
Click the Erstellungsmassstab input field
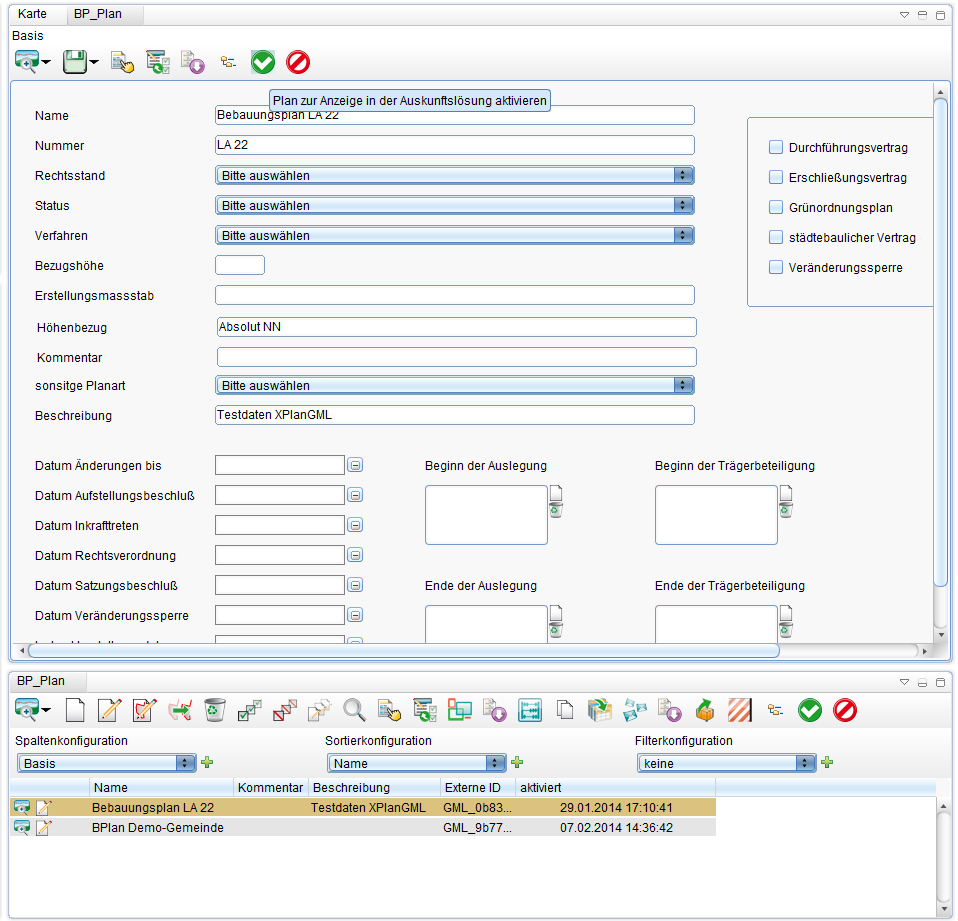point(454,295)
